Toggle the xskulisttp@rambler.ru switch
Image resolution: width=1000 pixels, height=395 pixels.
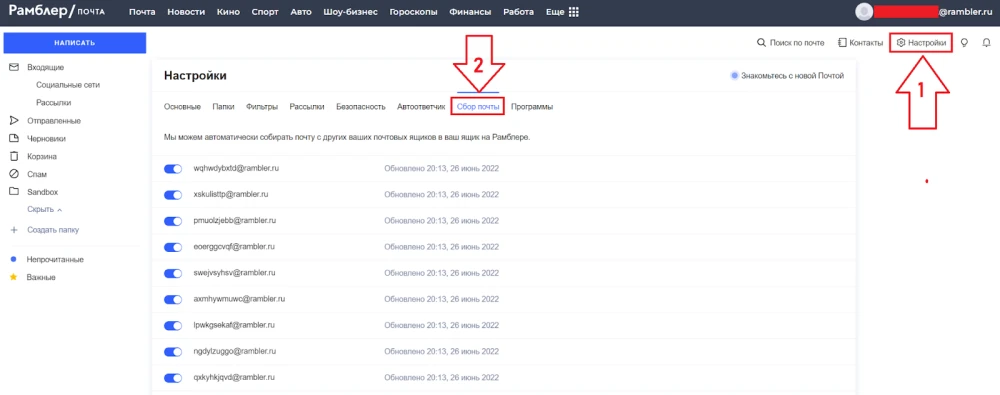point(173,195)
